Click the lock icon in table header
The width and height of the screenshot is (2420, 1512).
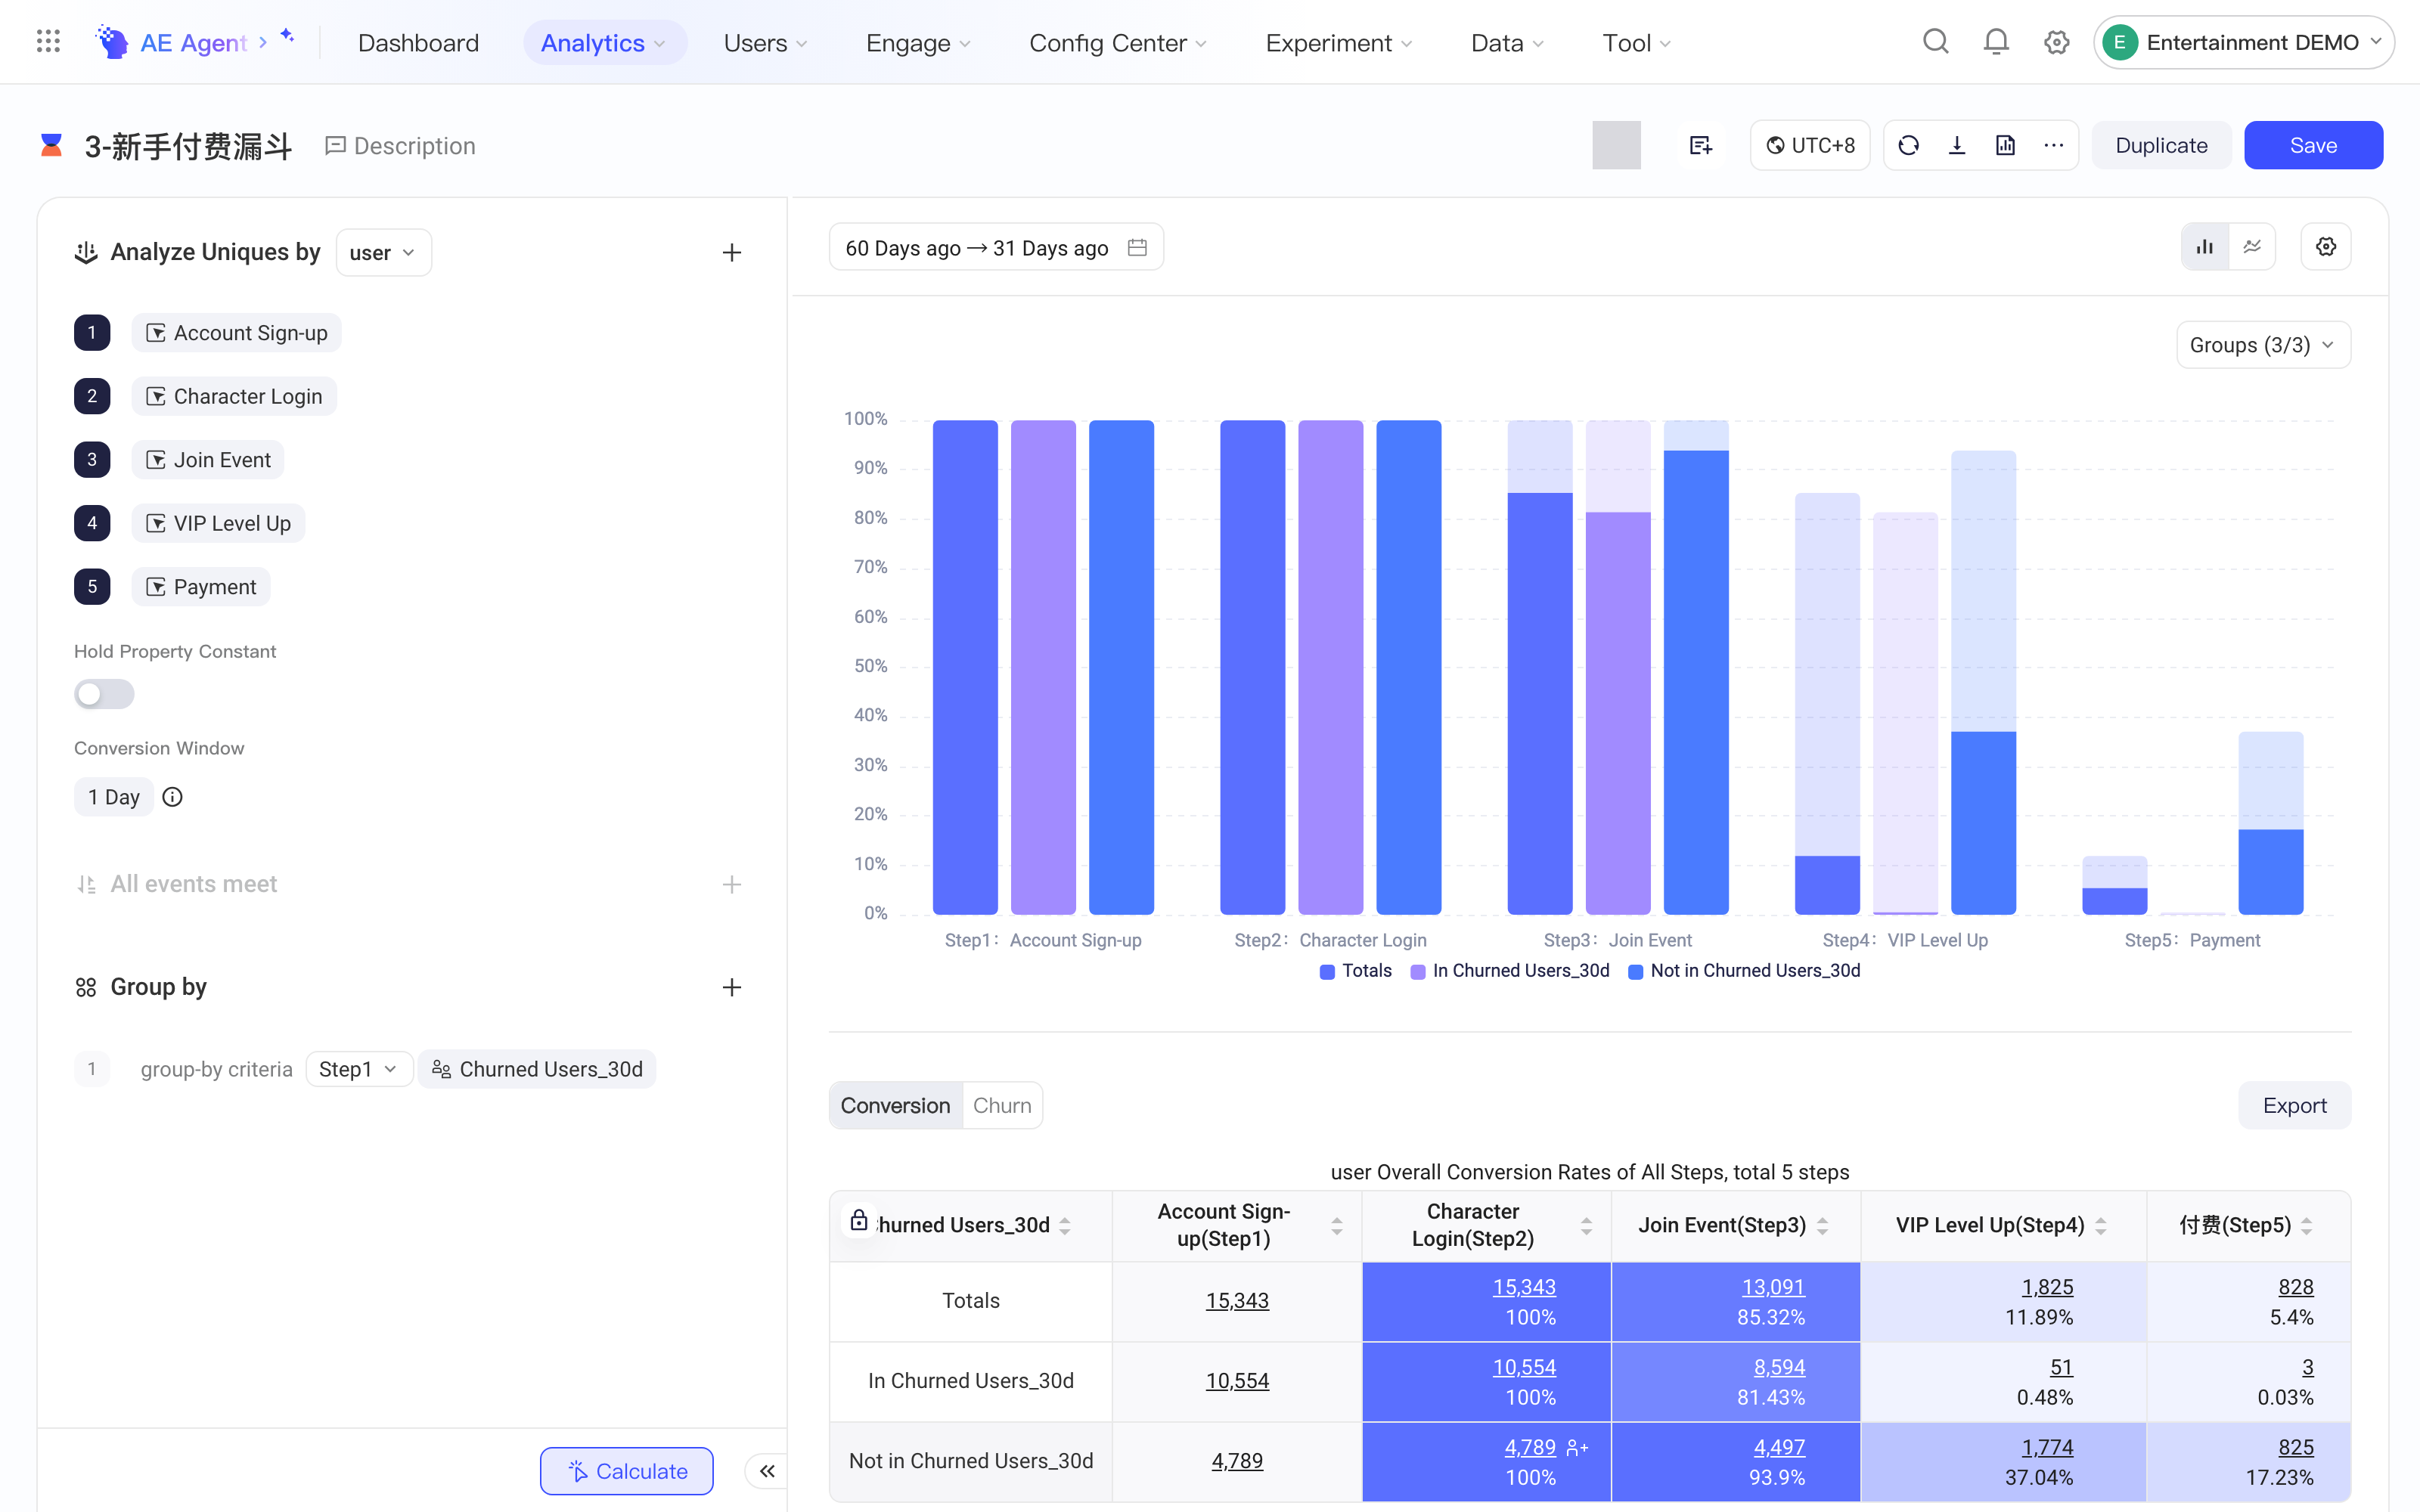[859, 1220]
